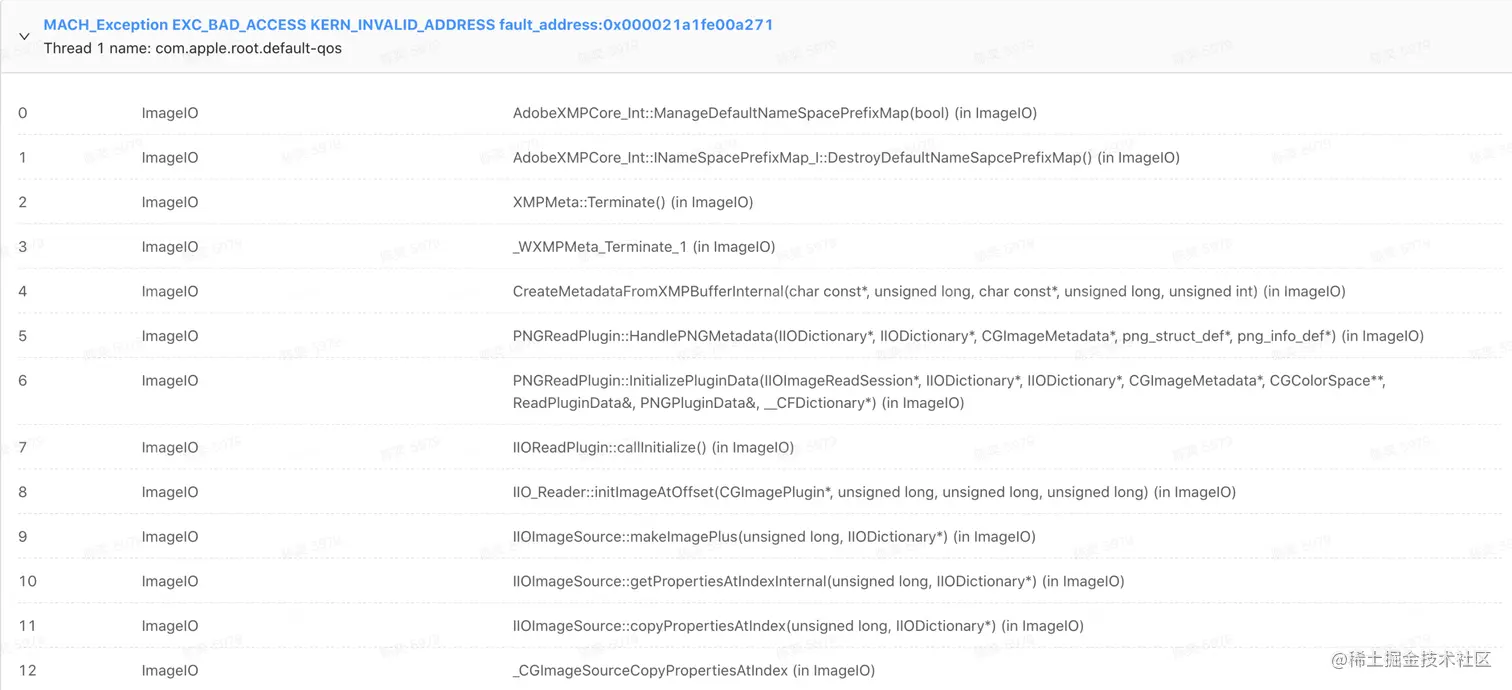Select frame 11 copyPropertiesAtIndex symbol
1512x690 pixels.
pyautogui.click(x=798, y=626)
